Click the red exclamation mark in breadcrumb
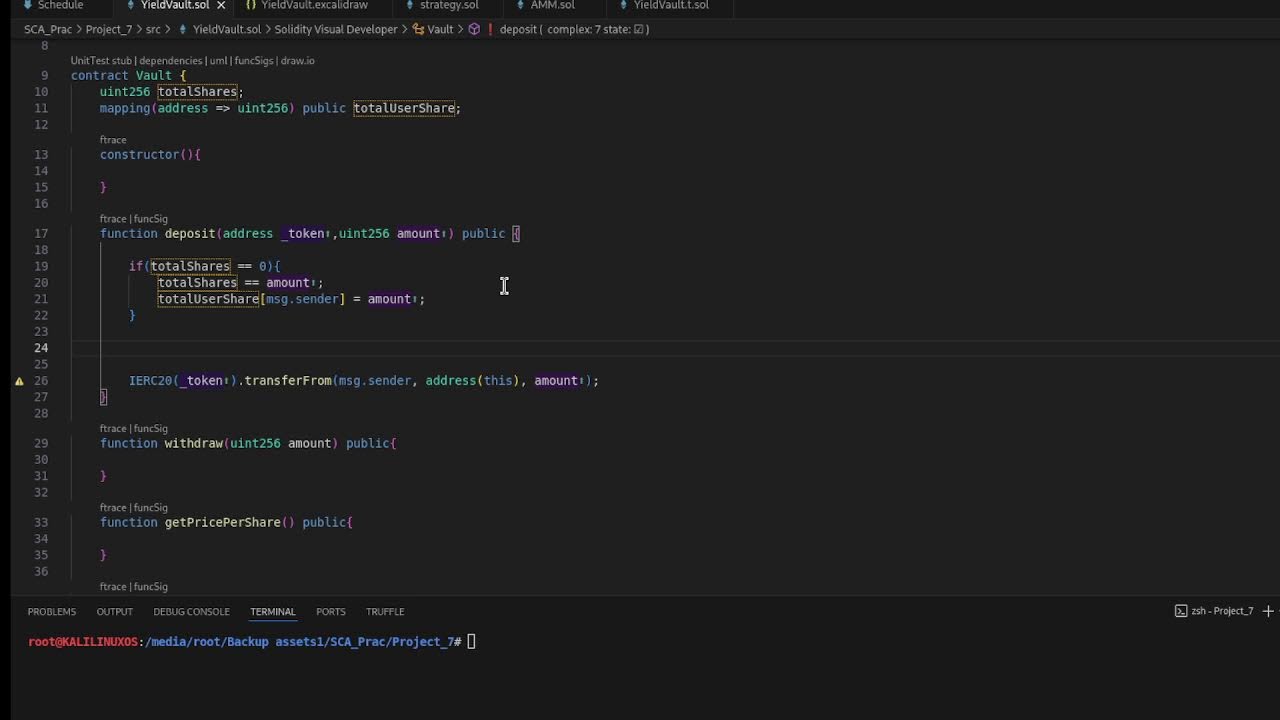 tap(490, 29)
